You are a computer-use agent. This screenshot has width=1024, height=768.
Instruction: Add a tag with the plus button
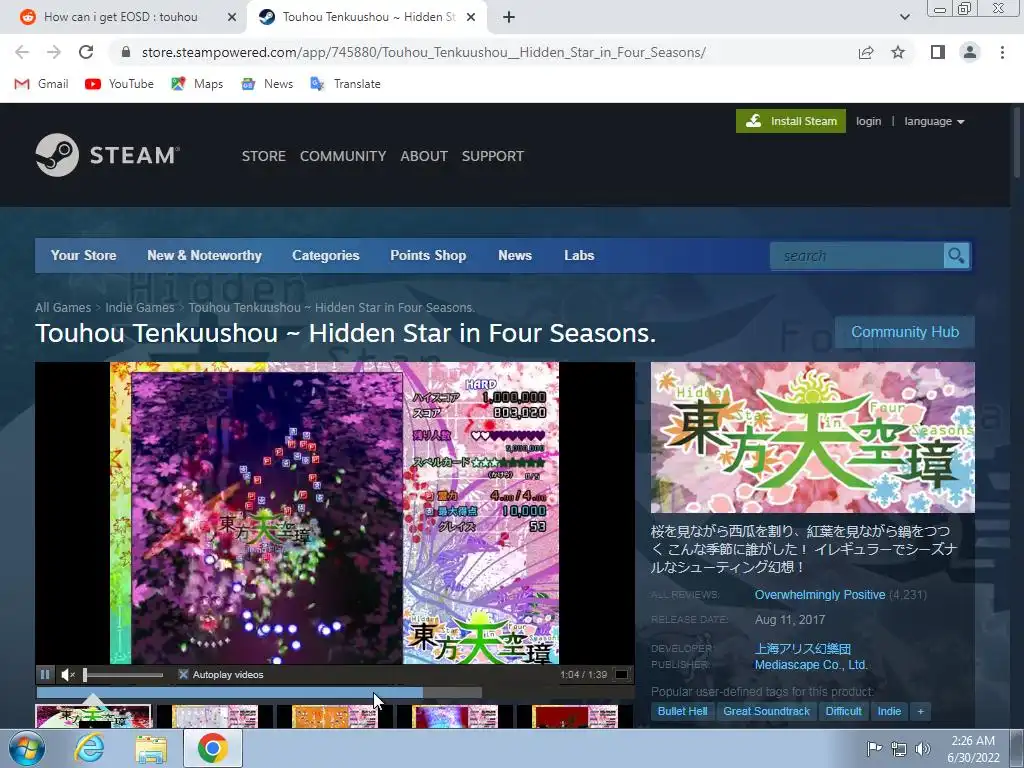click(x=921, y=711)
